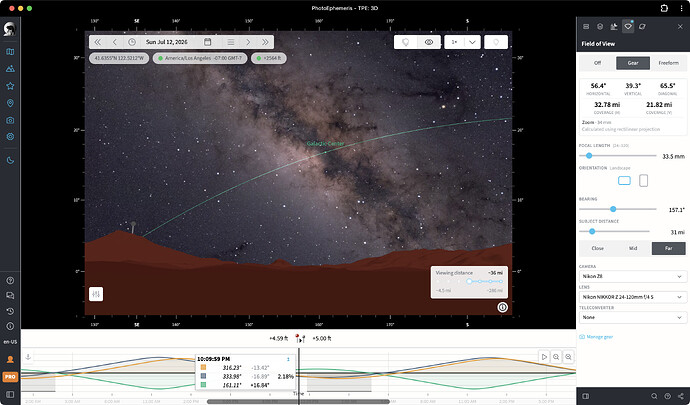Play the timeline animation

tap(544, 357)
